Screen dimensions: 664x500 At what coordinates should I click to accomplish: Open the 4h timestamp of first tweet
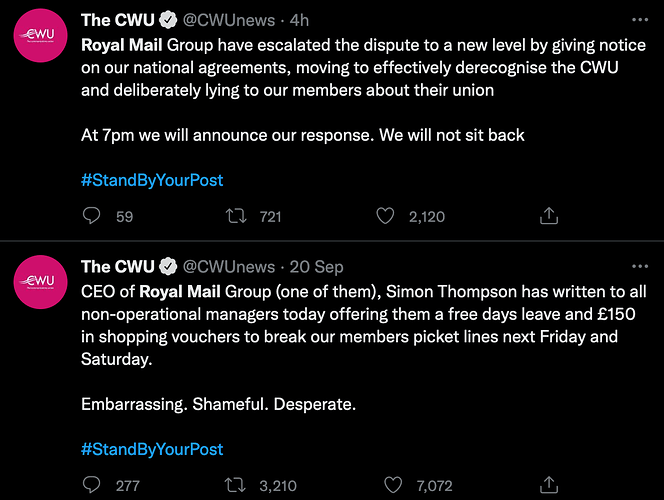click(x=299, y=20)
